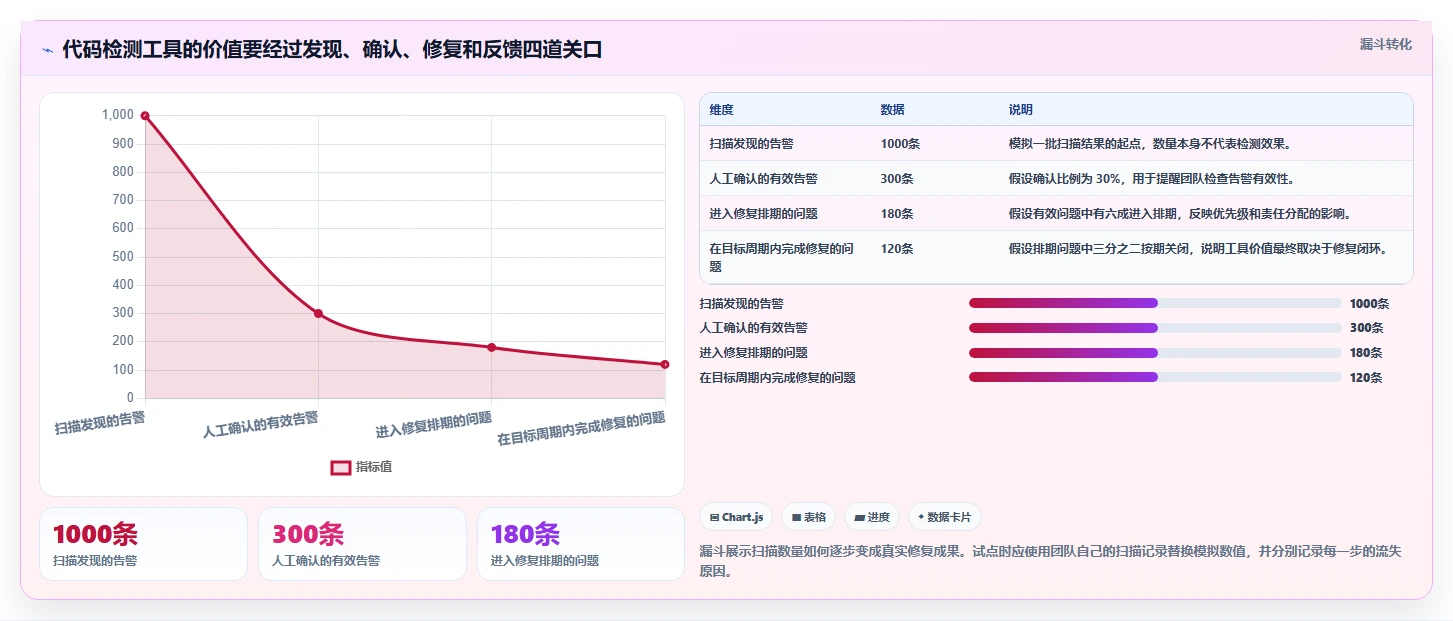Image resolution: width=1453 pixels, height=621 pixels.
Task: Select the 表格 tag button
Action: click(x=809, y=517)
